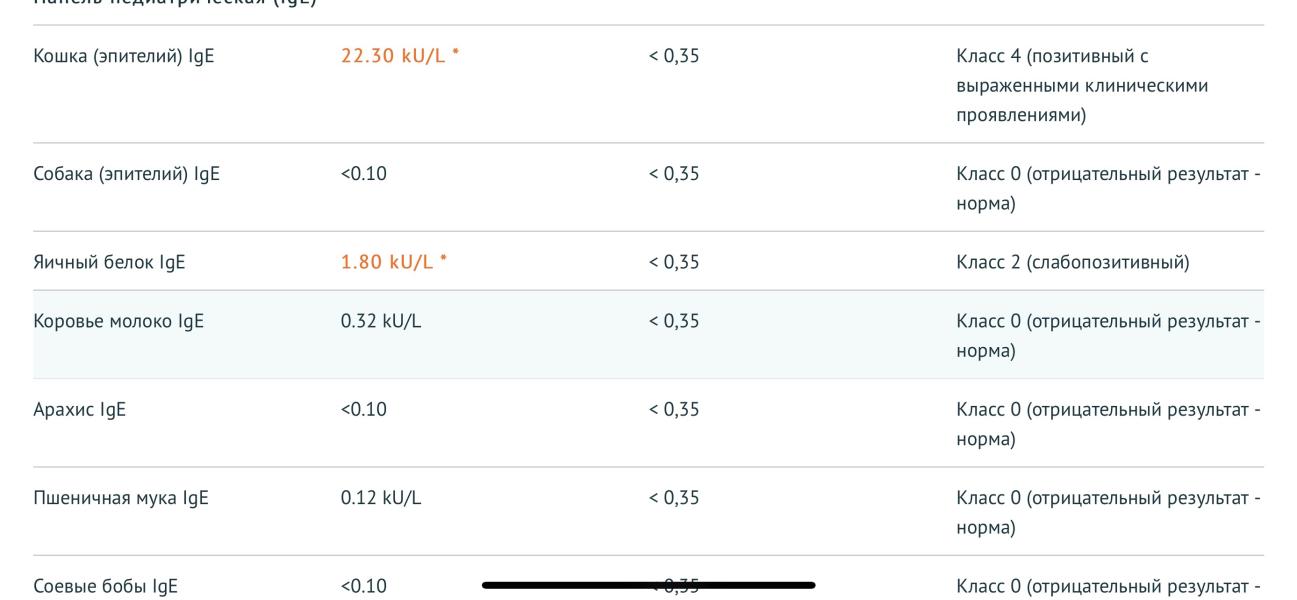This screenshot has height=600, width=1297.
Task: Click the 0.32 kU/L cow milk value
Action: (381, 321)
